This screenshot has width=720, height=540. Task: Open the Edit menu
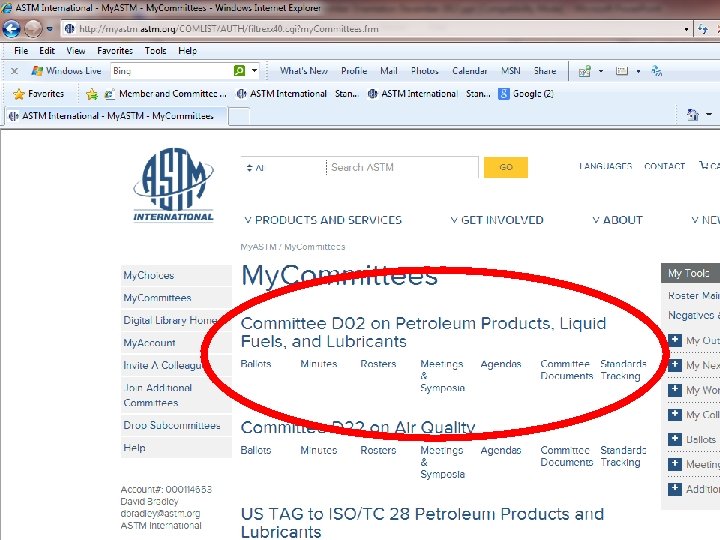47,51
